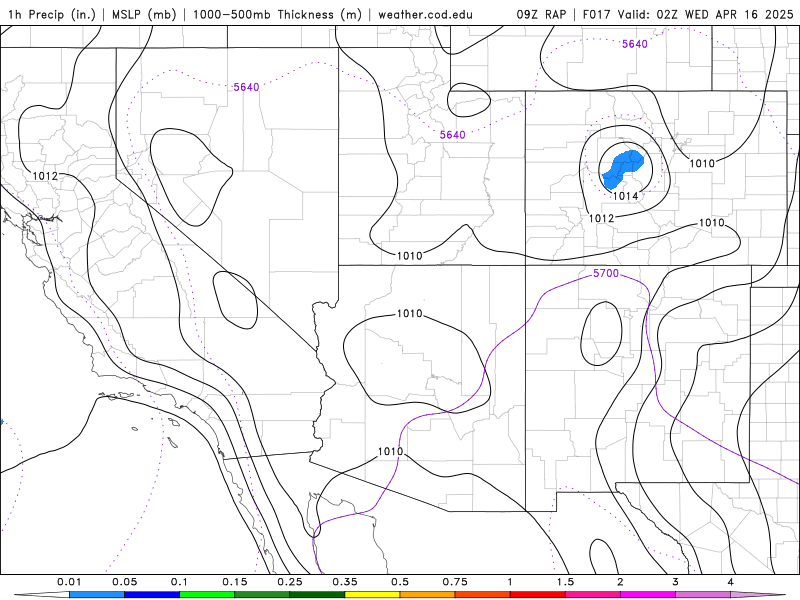800x600 pixels.
Task: Click the "MSLP (mb)" header label
Action: coord(144,14)
